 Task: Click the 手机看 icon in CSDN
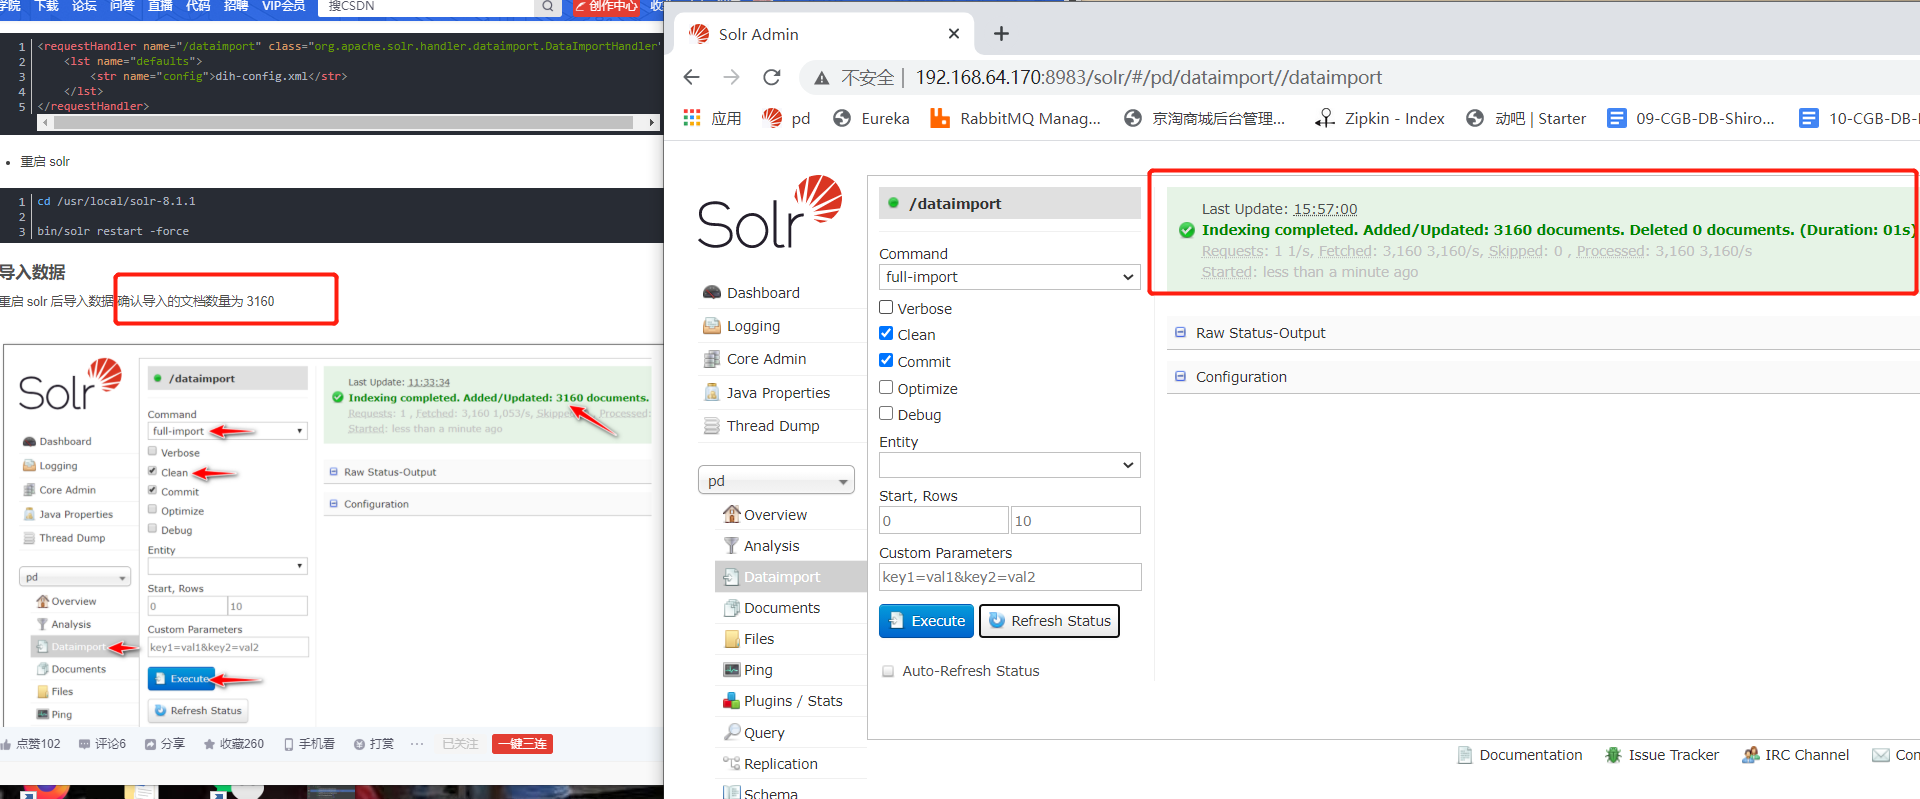pyautogui.click(x=289, y=744)
